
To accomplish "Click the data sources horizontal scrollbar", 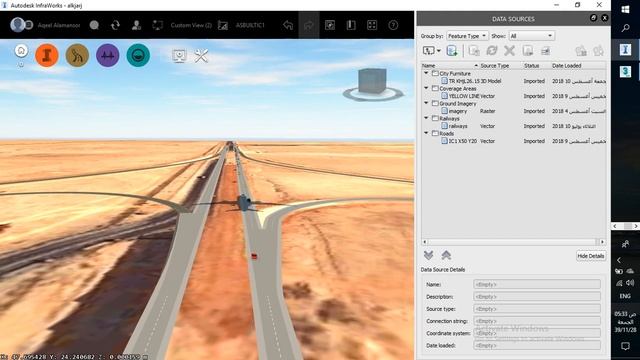I will tap(513, 242).
